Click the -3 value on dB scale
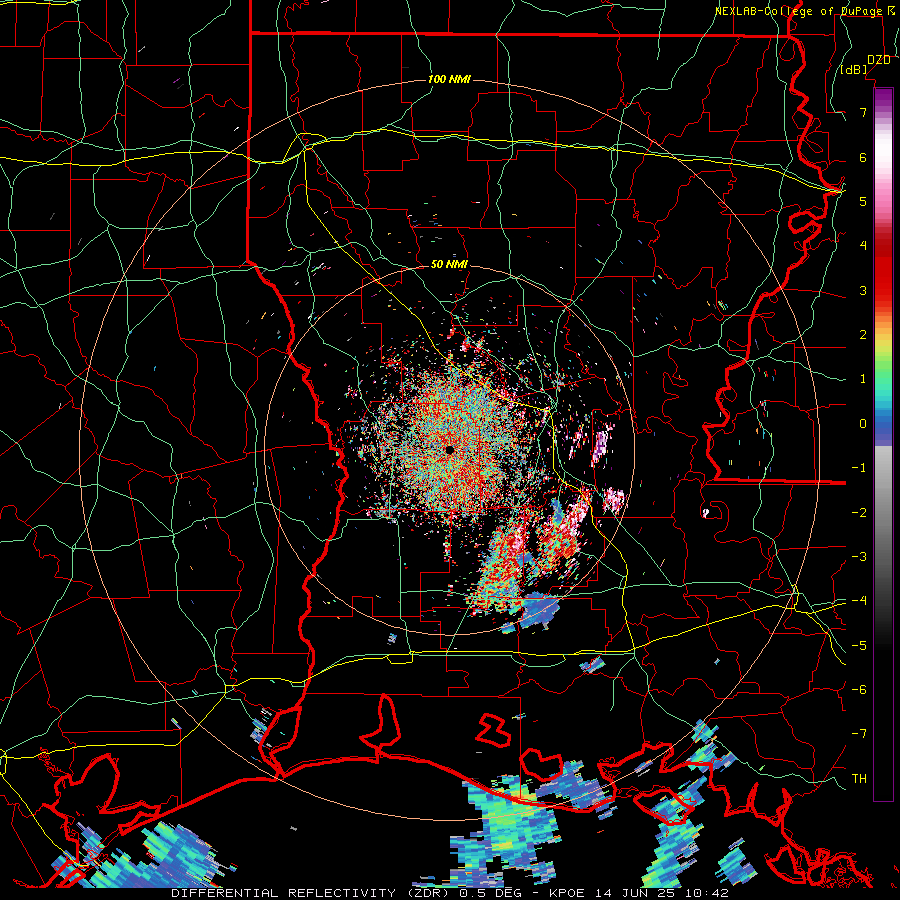The height and width of the screenshot is (900, 900). point(859,557)
